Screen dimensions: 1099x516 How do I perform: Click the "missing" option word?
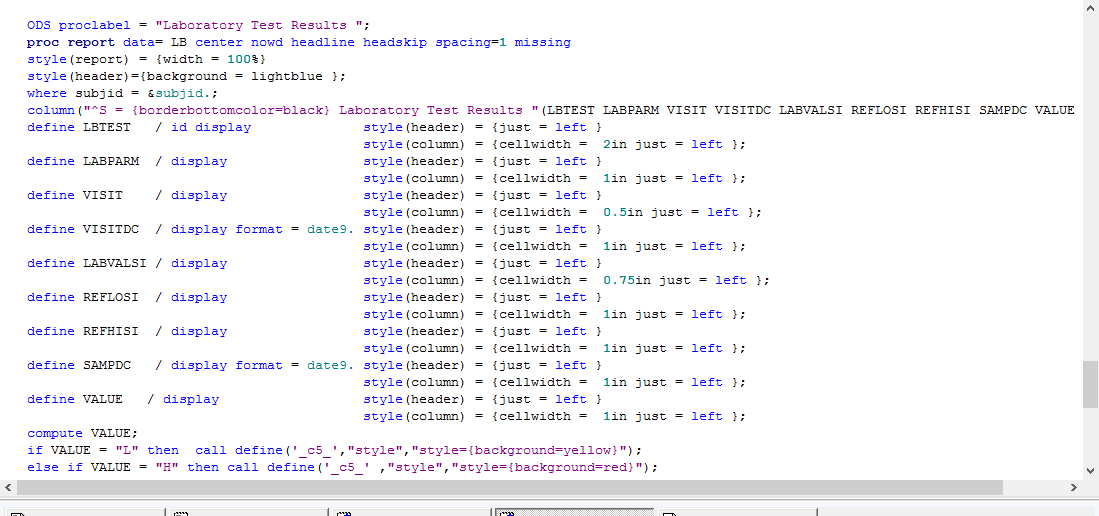pyautogui.click(x=542, y=42)
